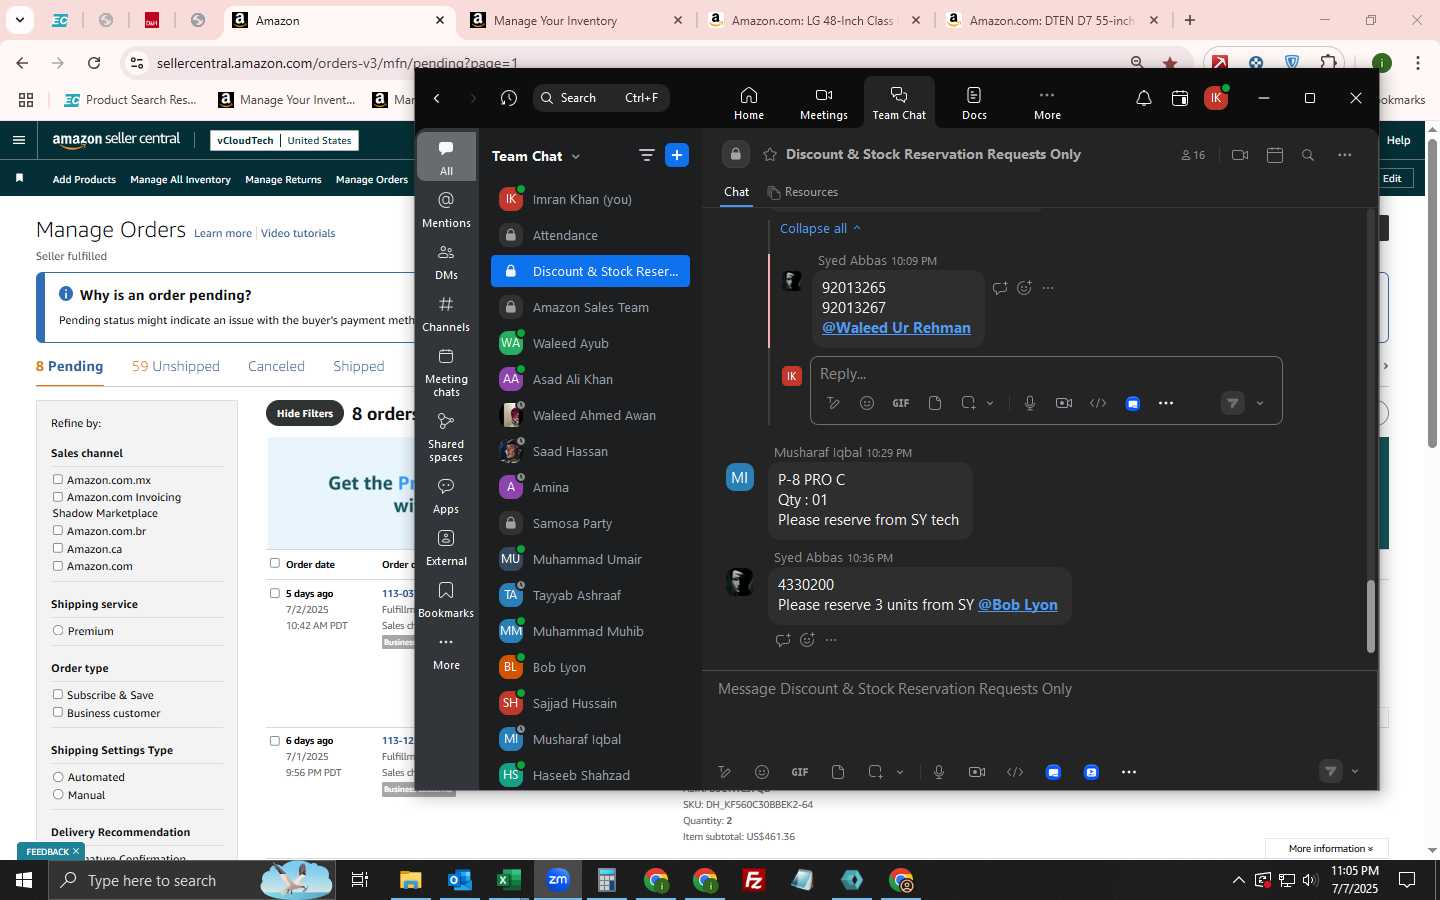Expand screenshot options arrow in main toolbar
Screen dimensions: 1440x900
tap(900, 772)
